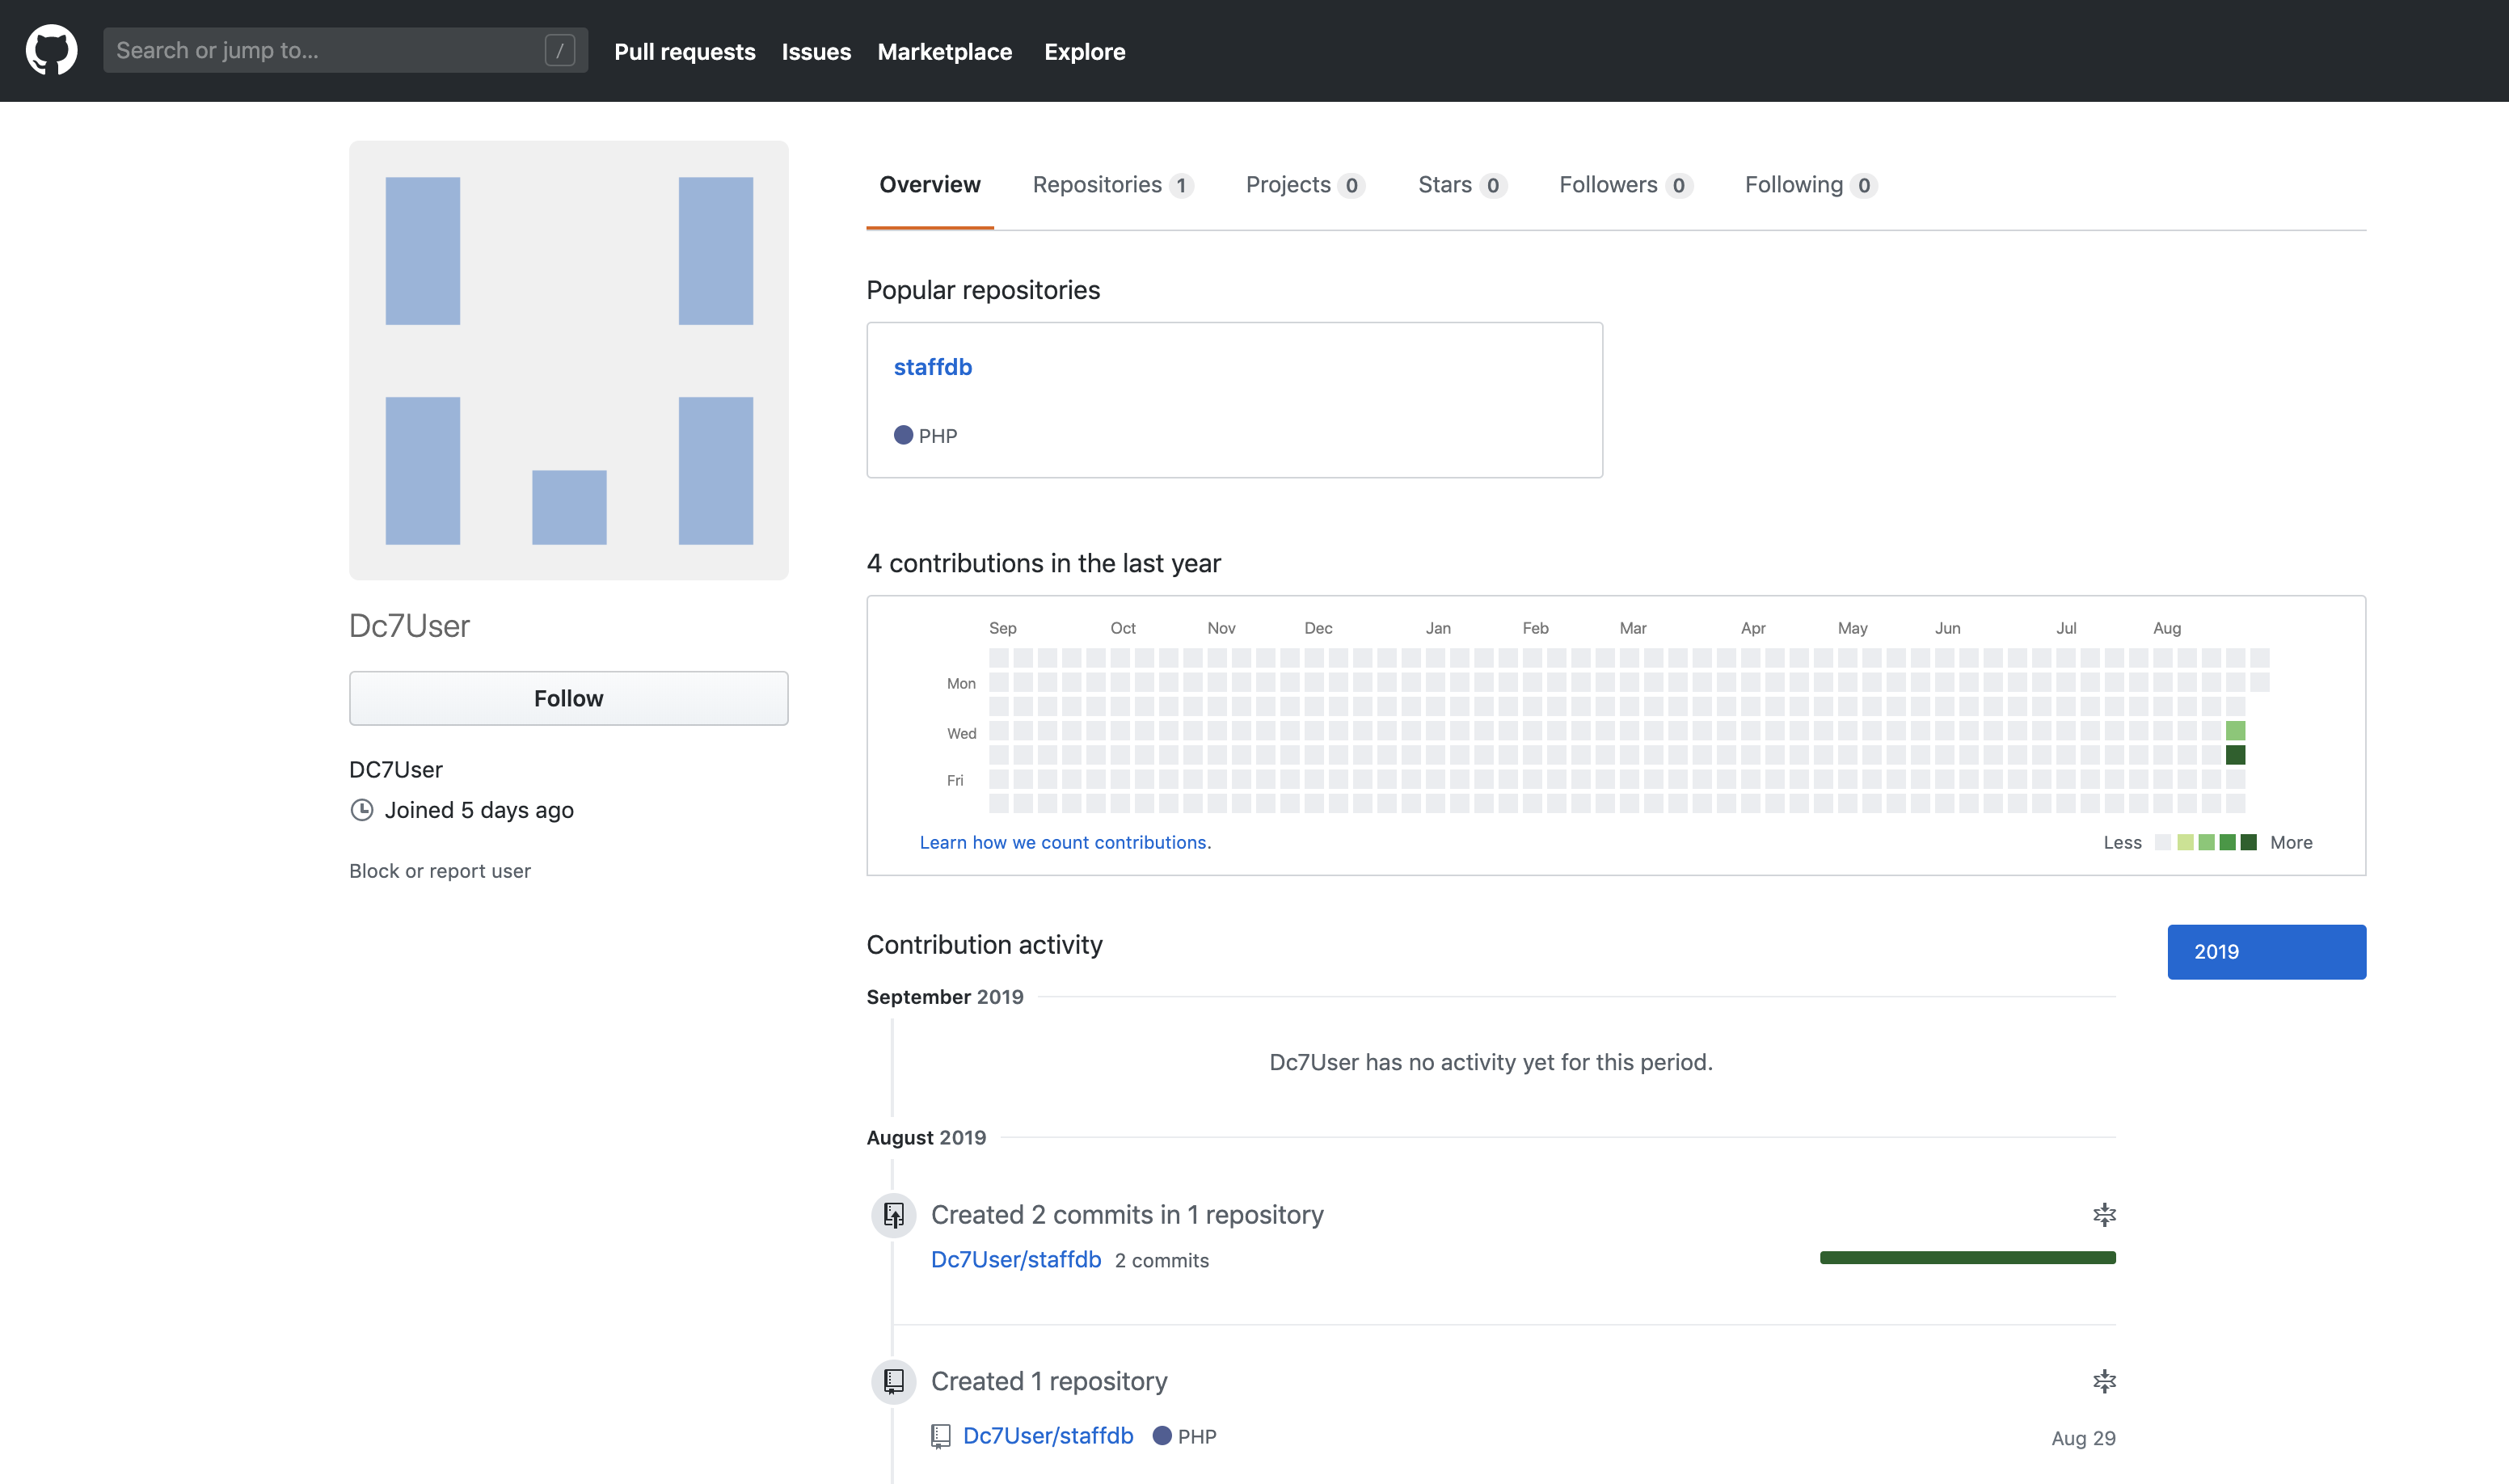Collapse the Created 2 commits section
2509x1484 pixels.
pyautogui.click(x=2105, y=1215)
